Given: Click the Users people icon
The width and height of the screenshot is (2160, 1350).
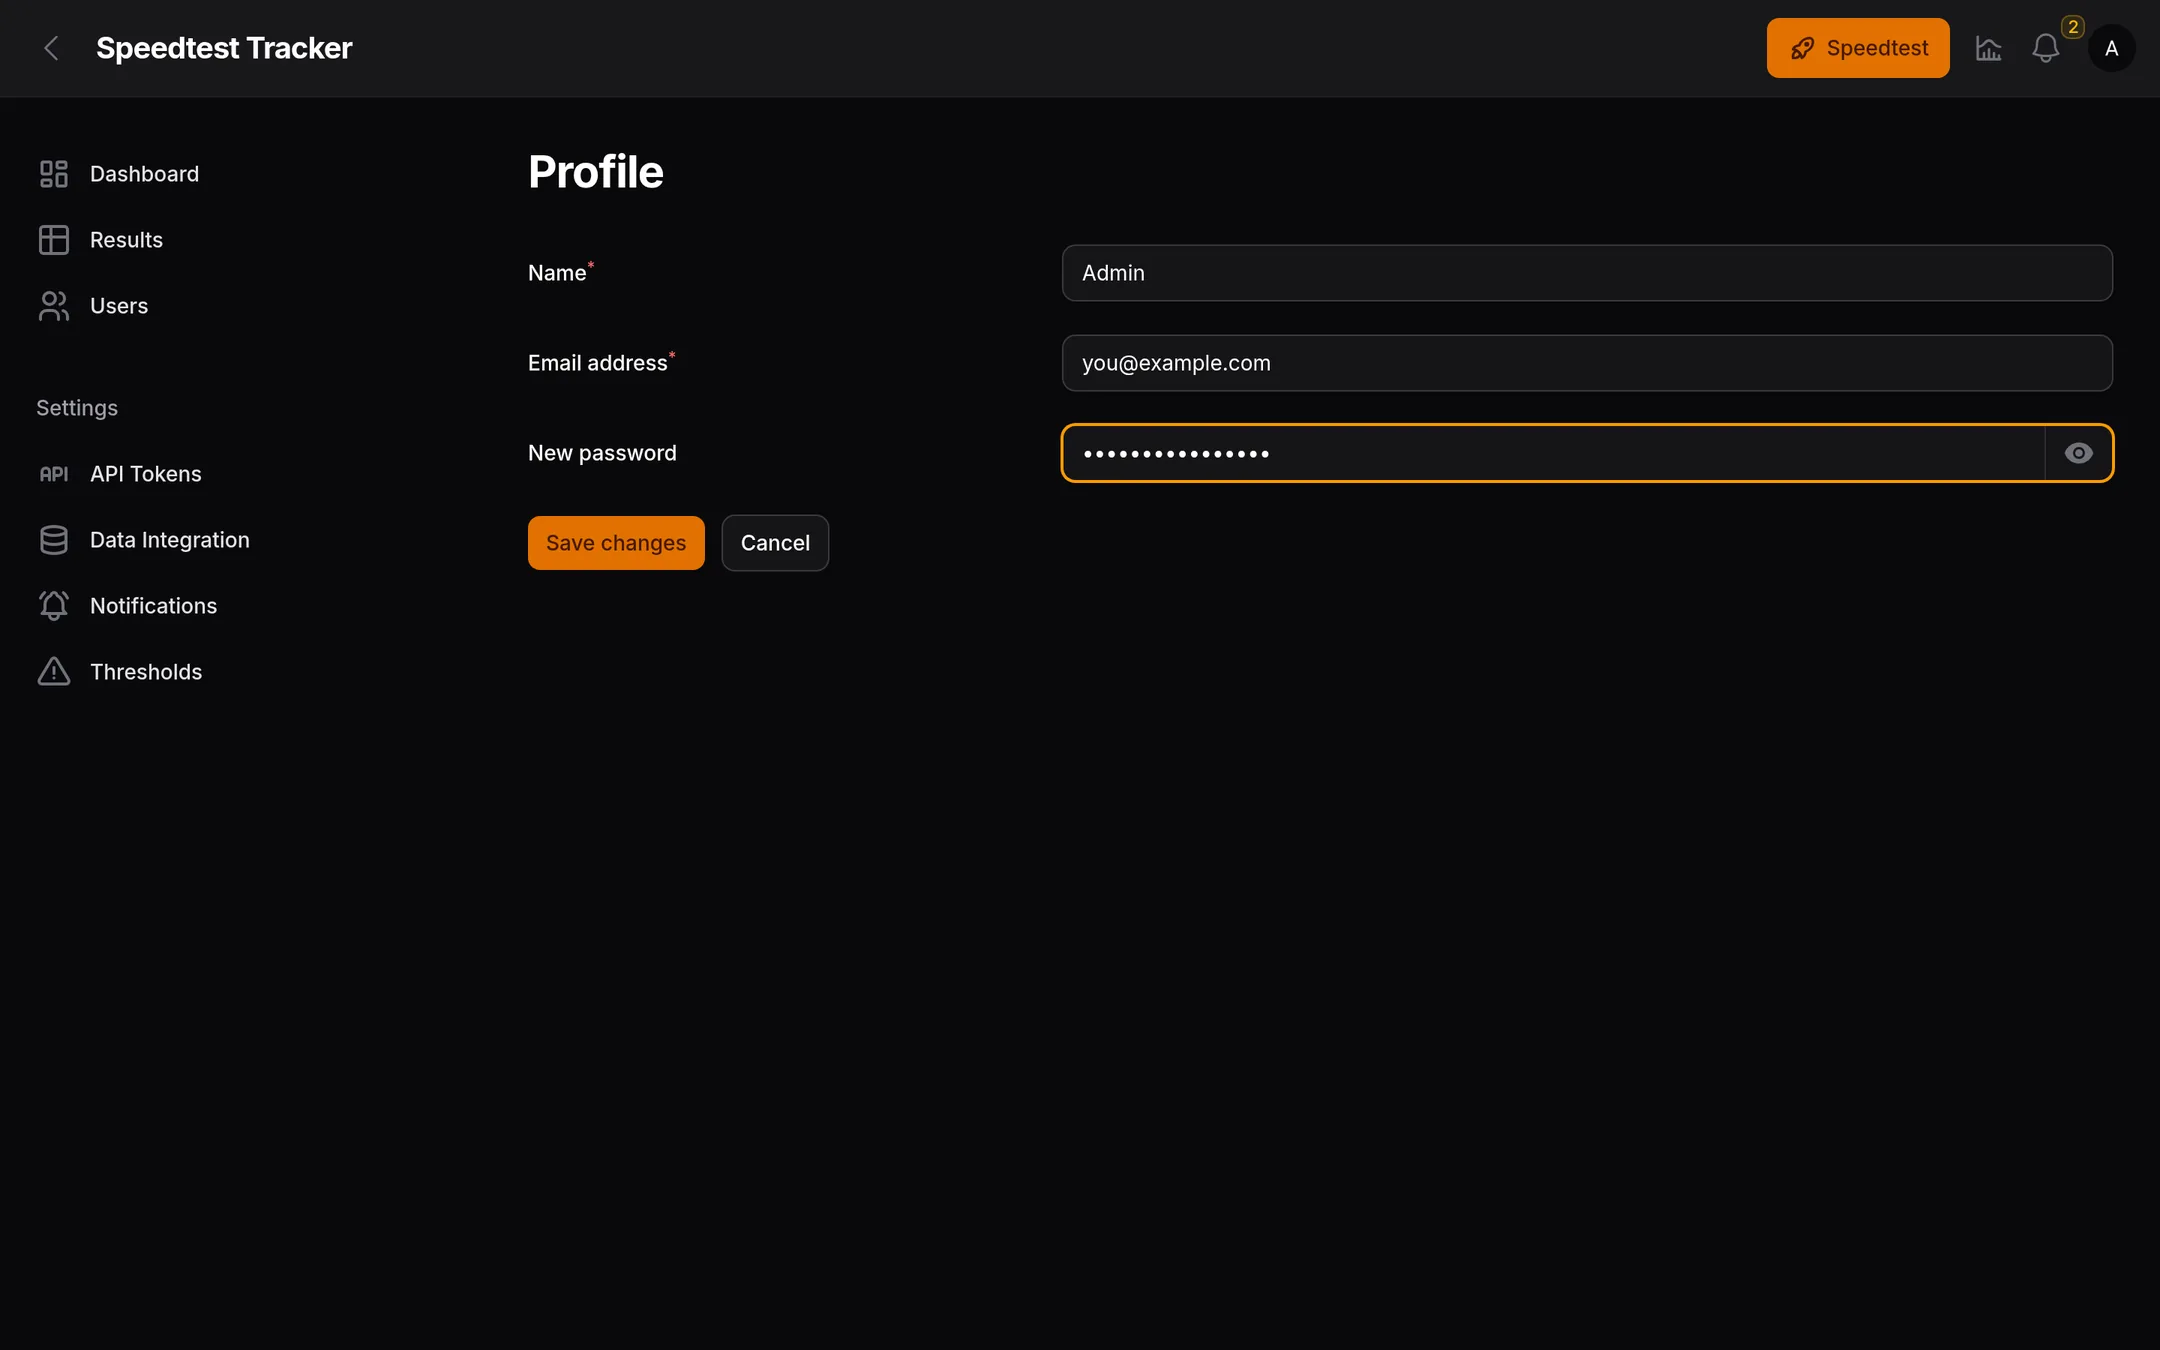Looking at the screenshot, I should click(x=54, y=306).
